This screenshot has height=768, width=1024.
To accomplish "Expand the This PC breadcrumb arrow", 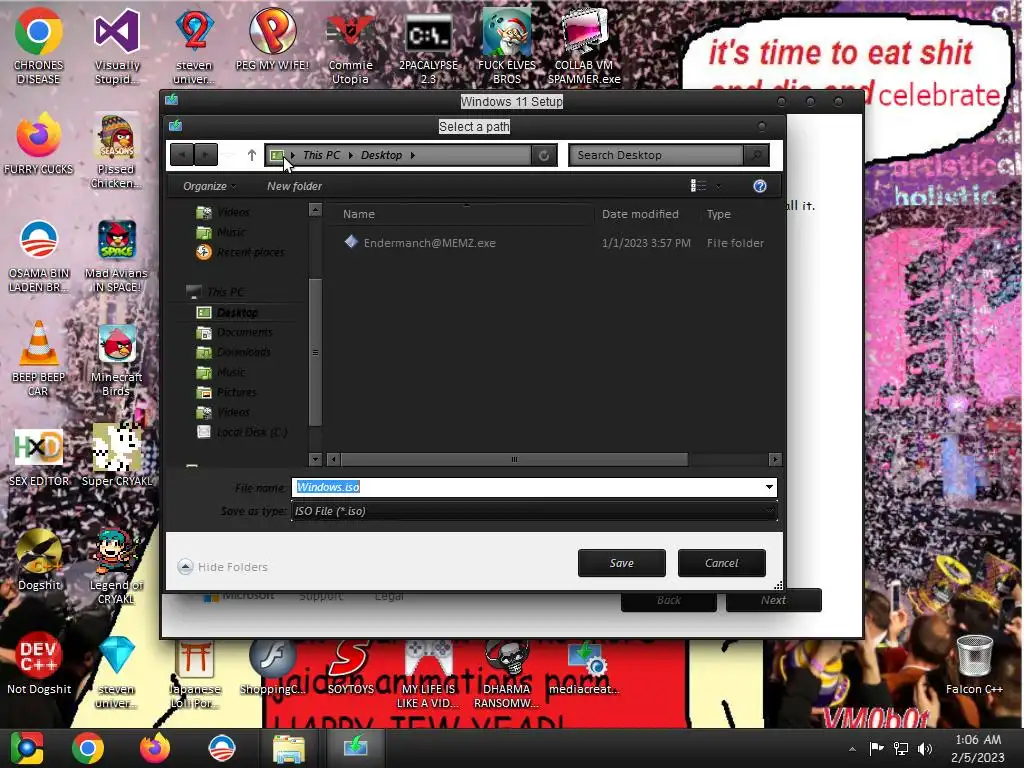I will (x=351, y=155).
